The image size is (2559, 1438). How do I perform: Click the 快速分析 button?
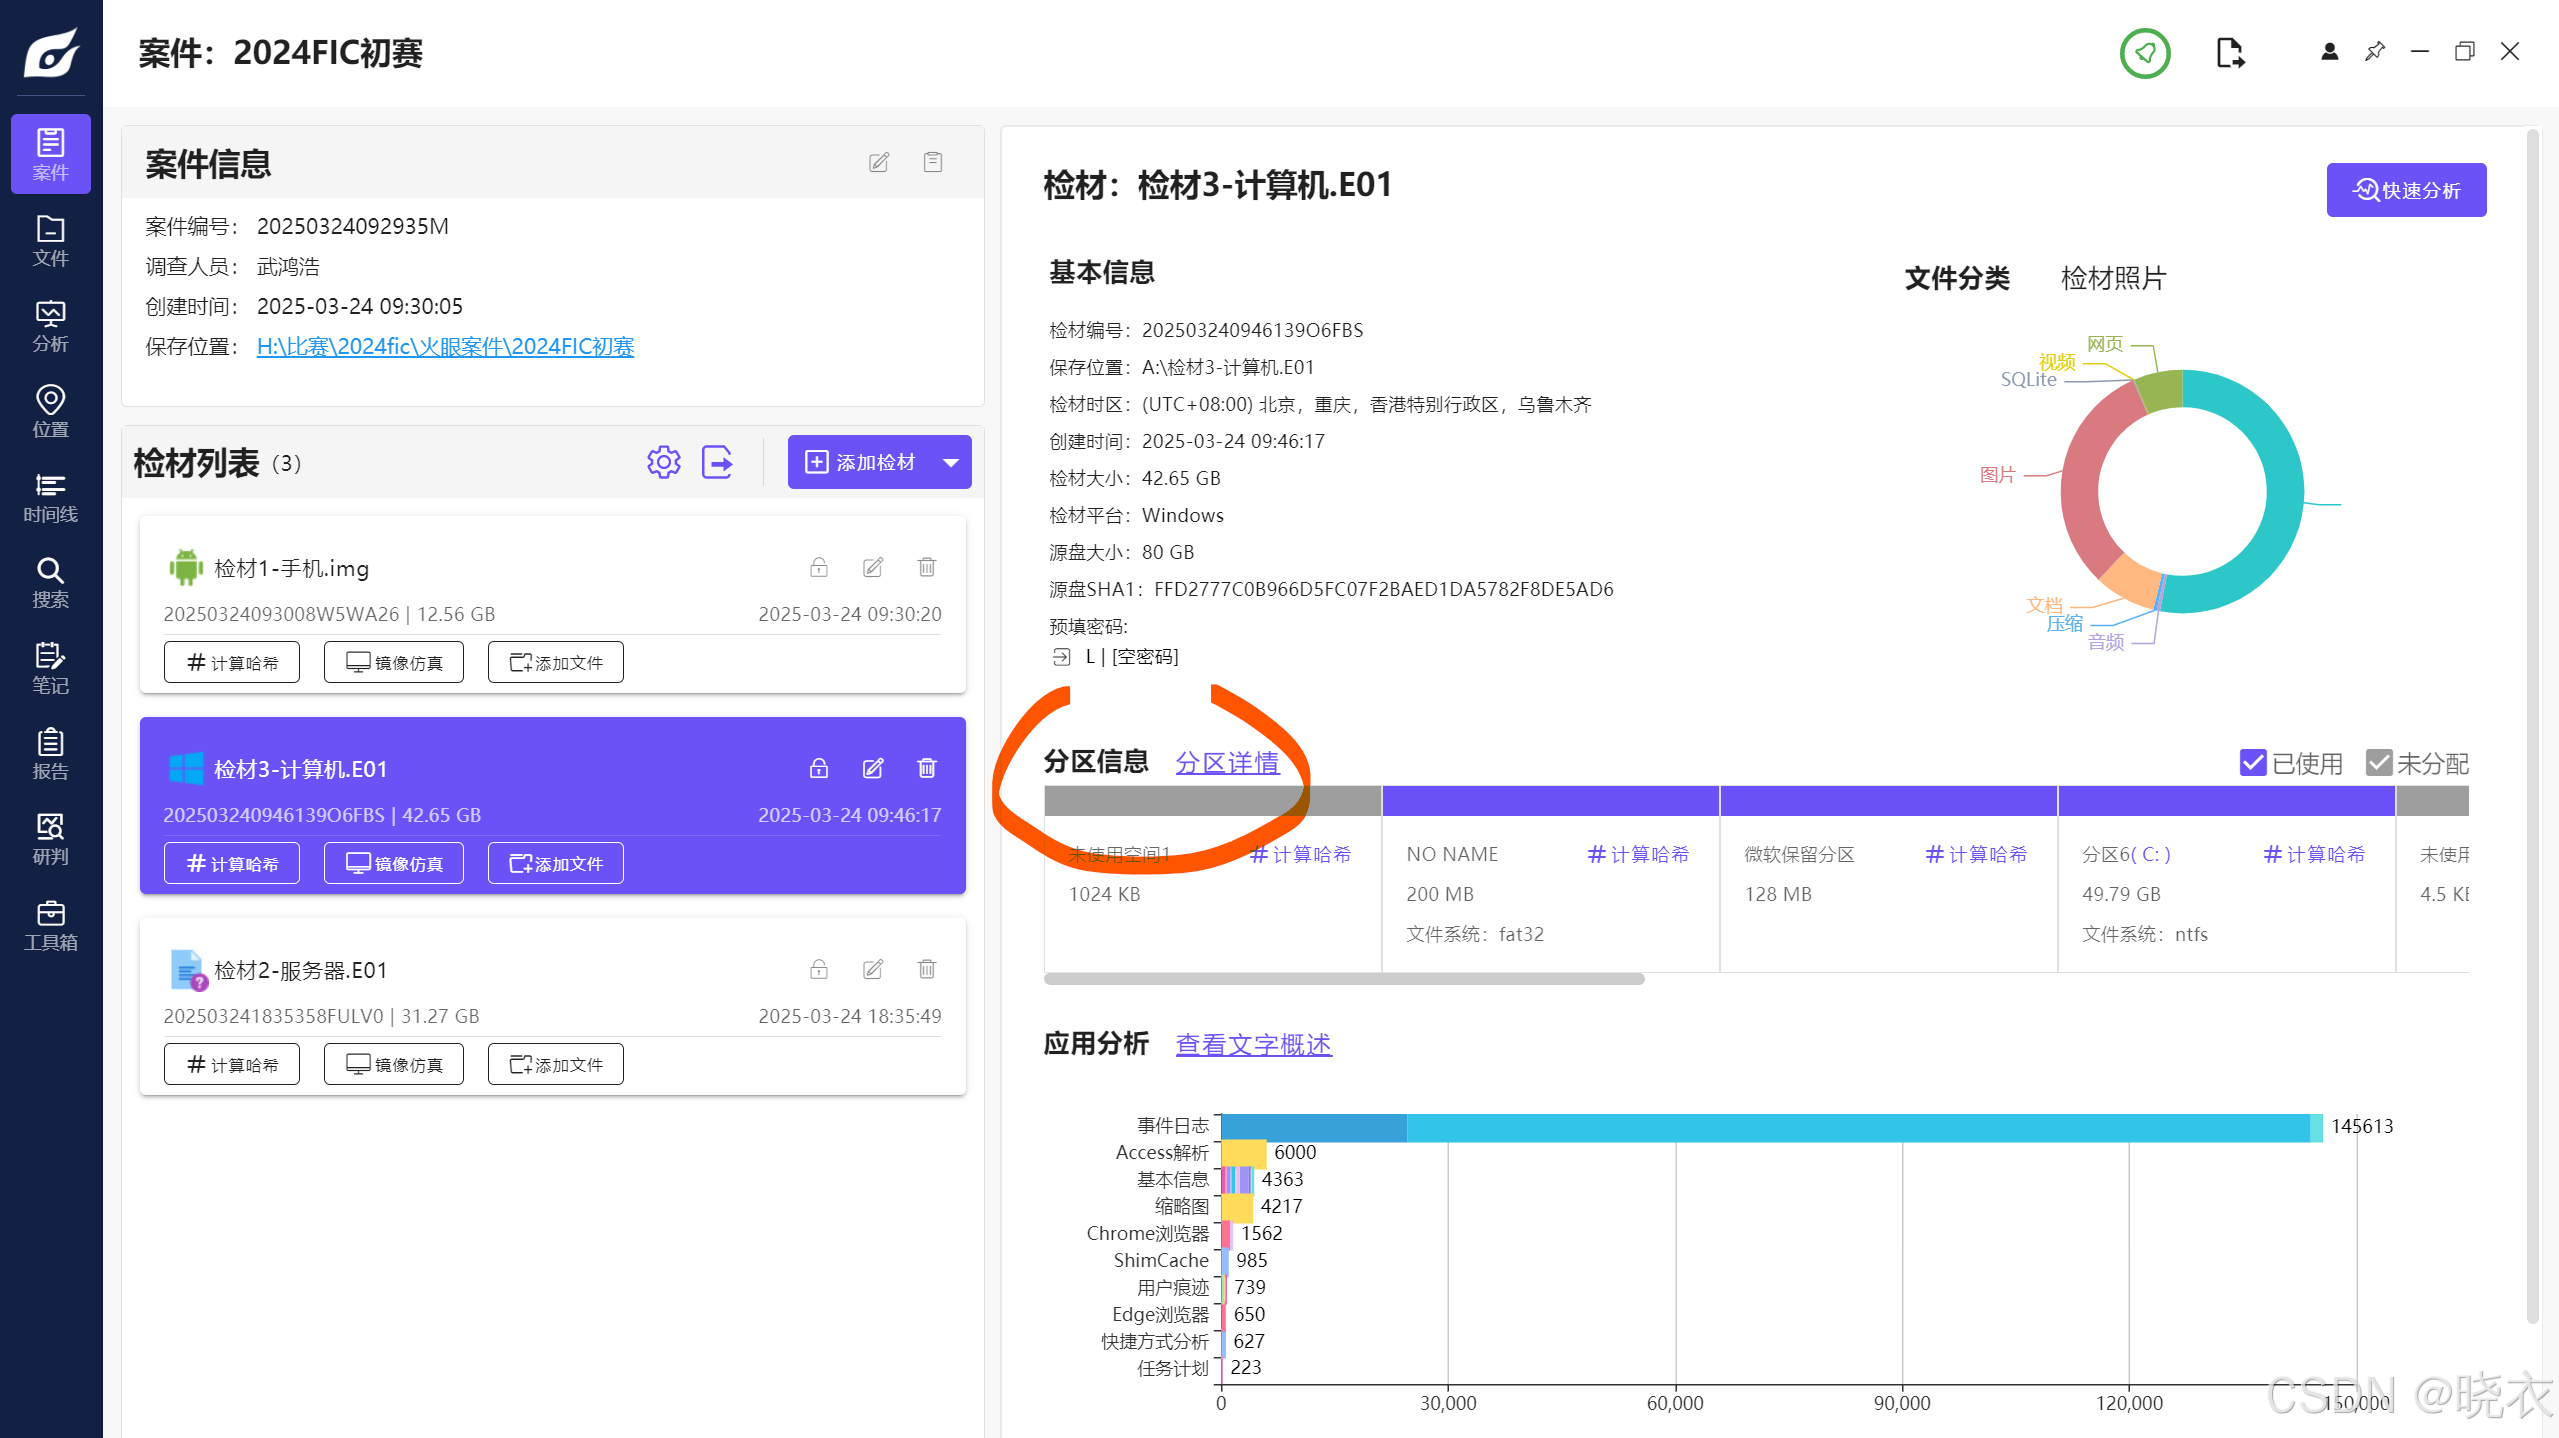(x=2405, y=190)
